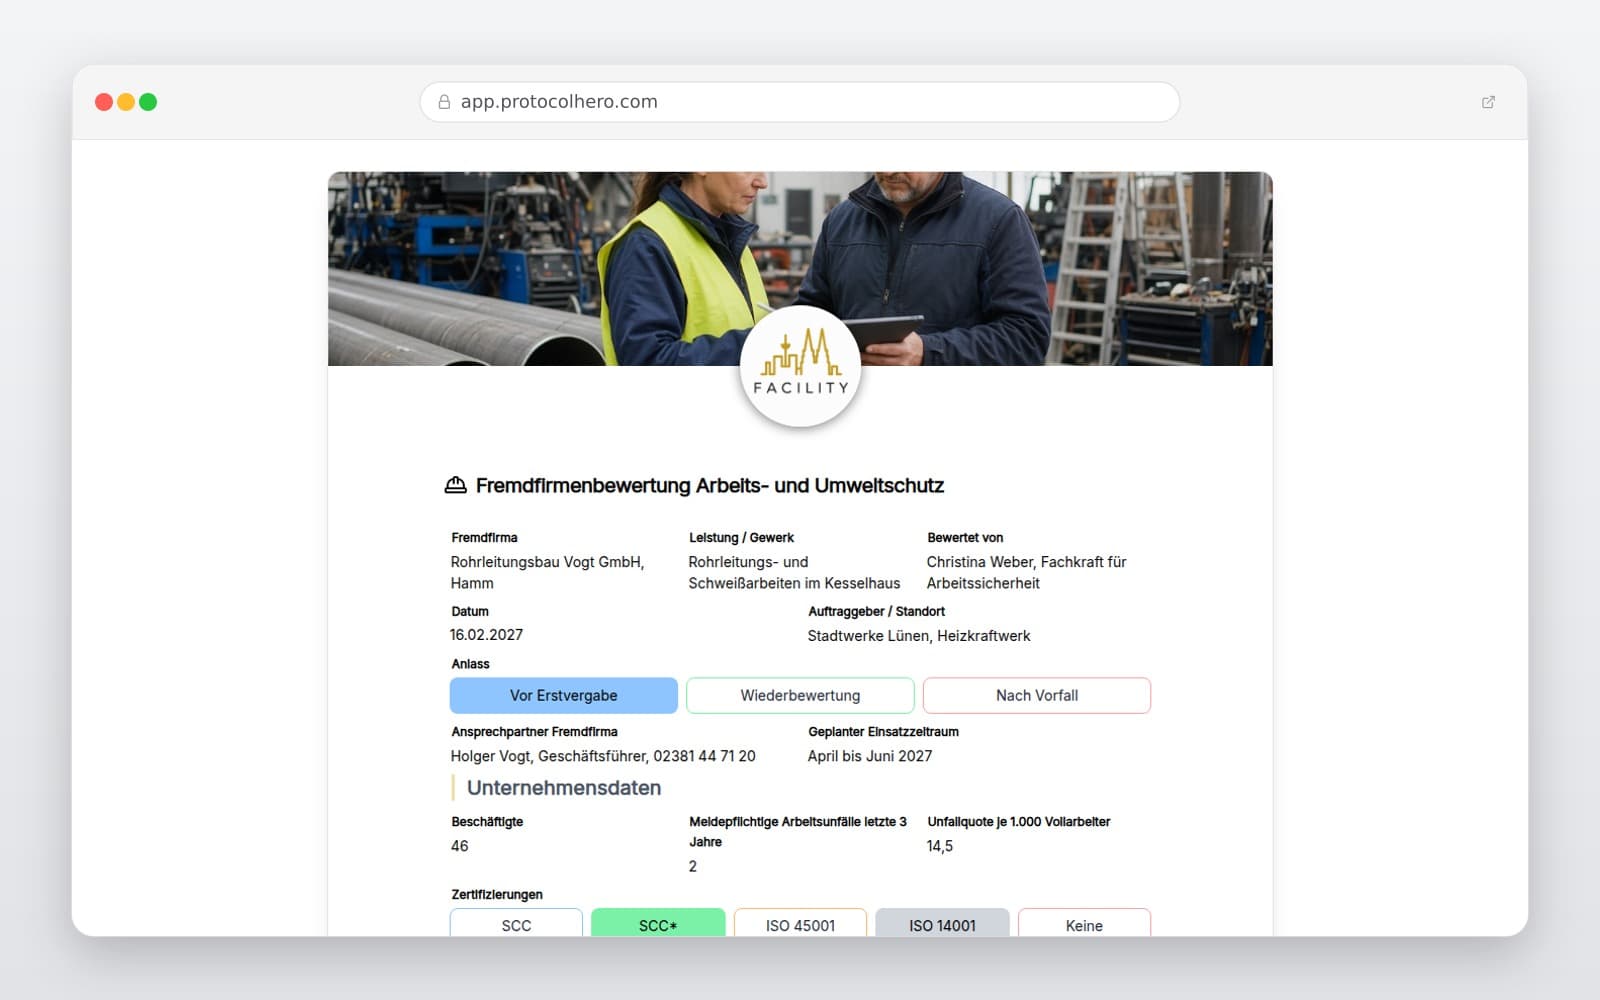Viewport: 1600px width, 1000px height.
Task: Click 'Stadtwerke Lünen, Heizkraftwerk' value
Action: pyautogui.click(x=919, y=636)
